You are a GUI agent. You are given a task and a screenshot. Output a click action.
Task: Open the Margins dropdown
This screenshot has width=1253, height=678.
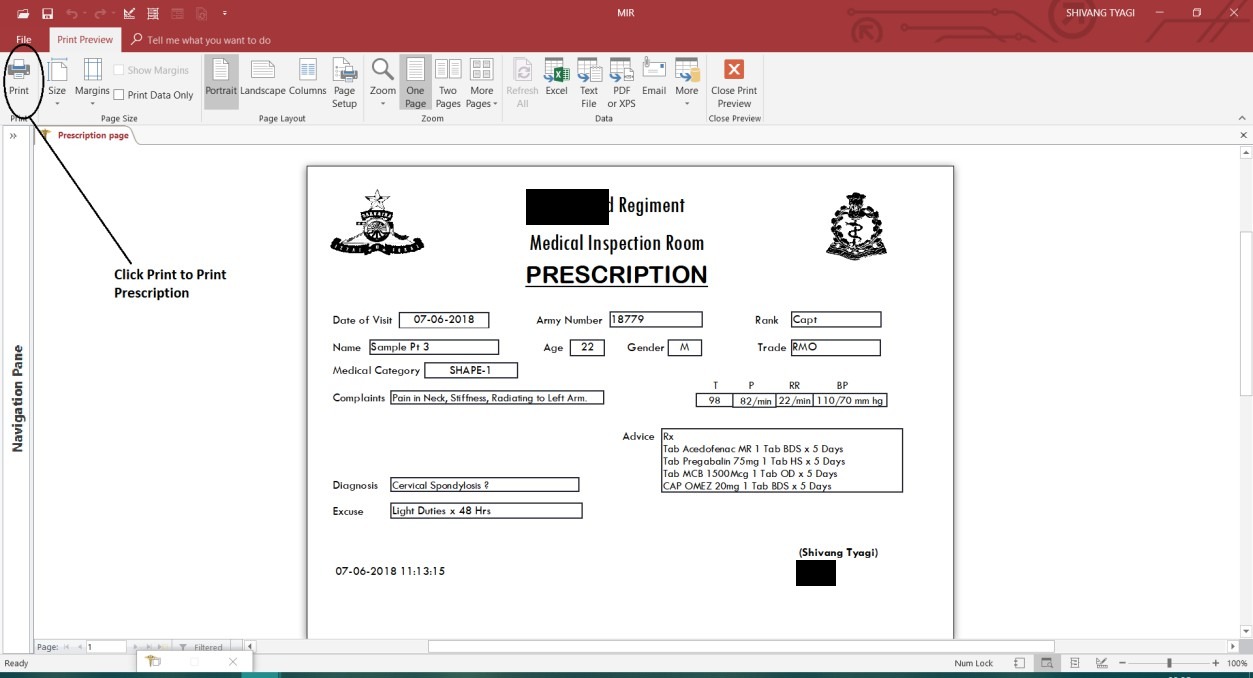click(92, 82)
